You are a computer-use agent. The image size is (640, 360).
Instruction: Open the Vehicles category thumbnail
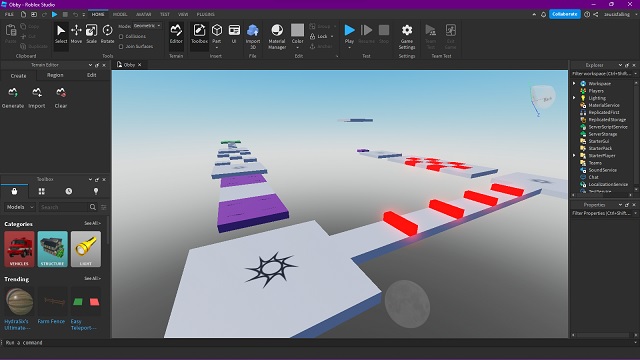pyautogui.click(x=19, y=249)
